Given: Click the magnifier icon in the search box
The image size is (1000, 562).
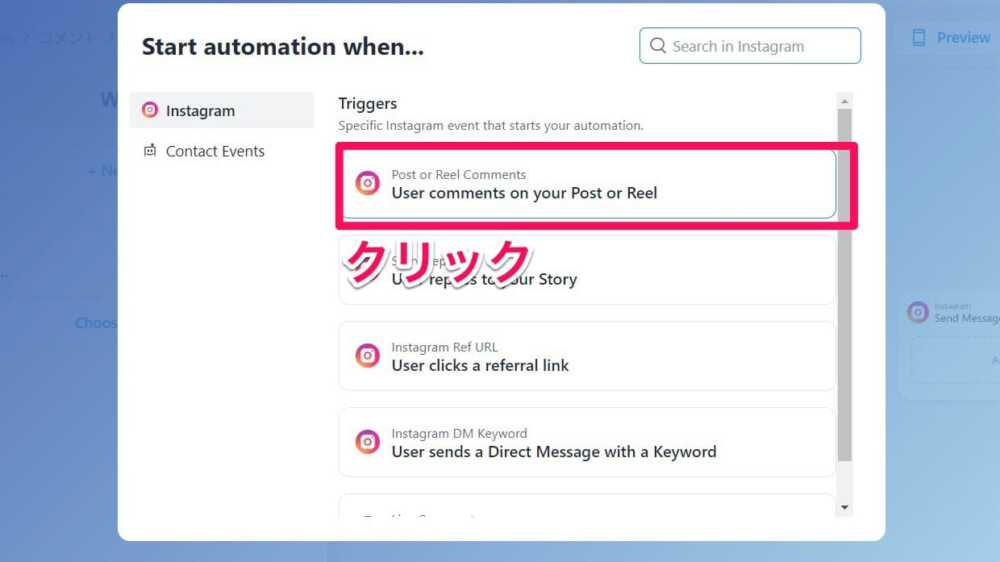Looking at the screenshot, I should pos(658,46).
